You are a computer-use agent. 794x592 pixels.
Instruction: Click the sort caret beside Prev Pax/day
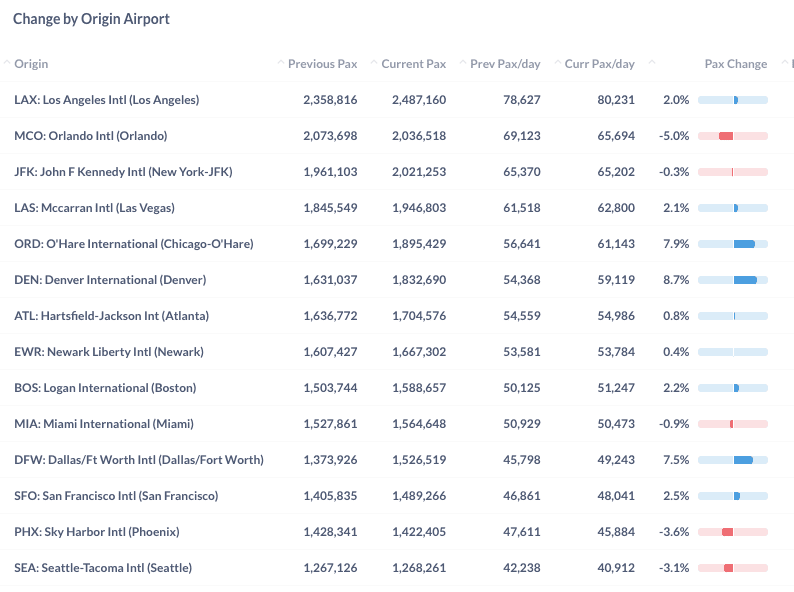[x=462, y=63]
